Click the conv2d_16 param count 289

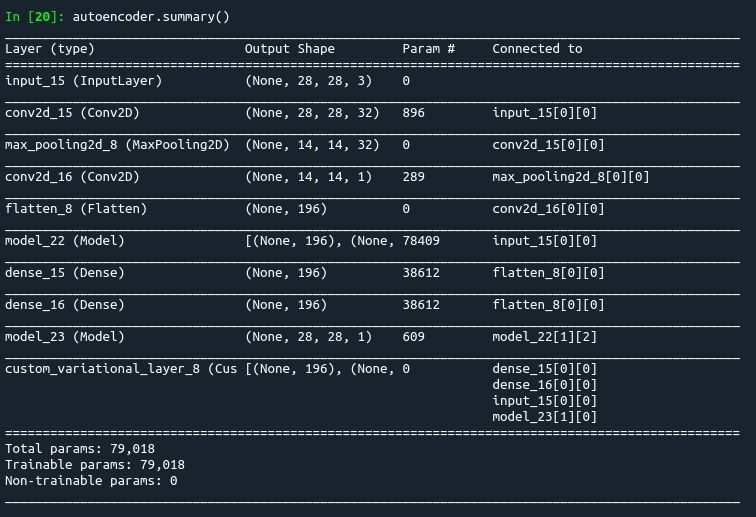pyautogui.click(x=413, y=177)
